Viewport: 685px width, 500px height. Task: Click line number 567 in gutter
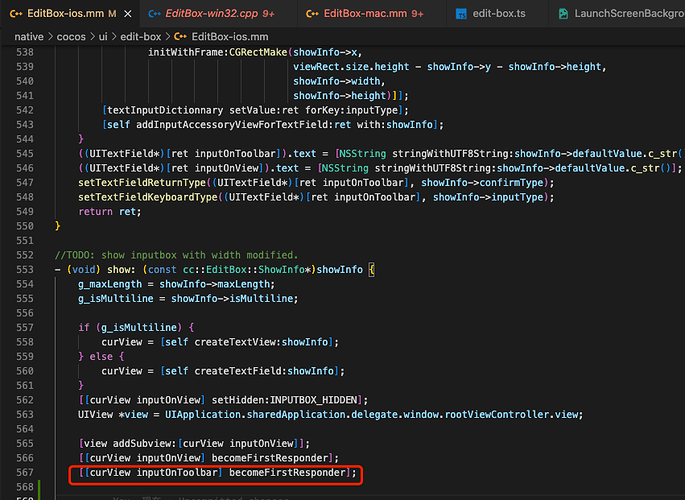(x=25, y=472)
